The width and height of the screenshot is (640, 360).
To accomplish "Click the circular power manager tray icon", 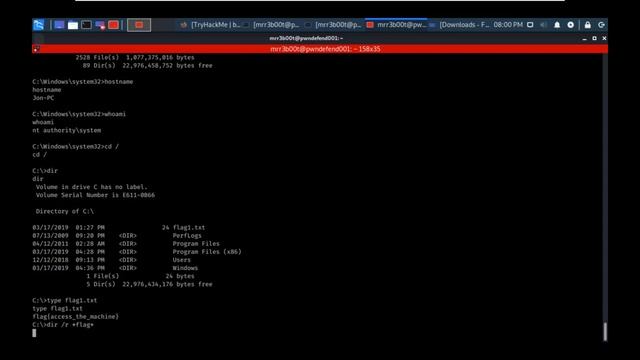I will click(571, 25).
